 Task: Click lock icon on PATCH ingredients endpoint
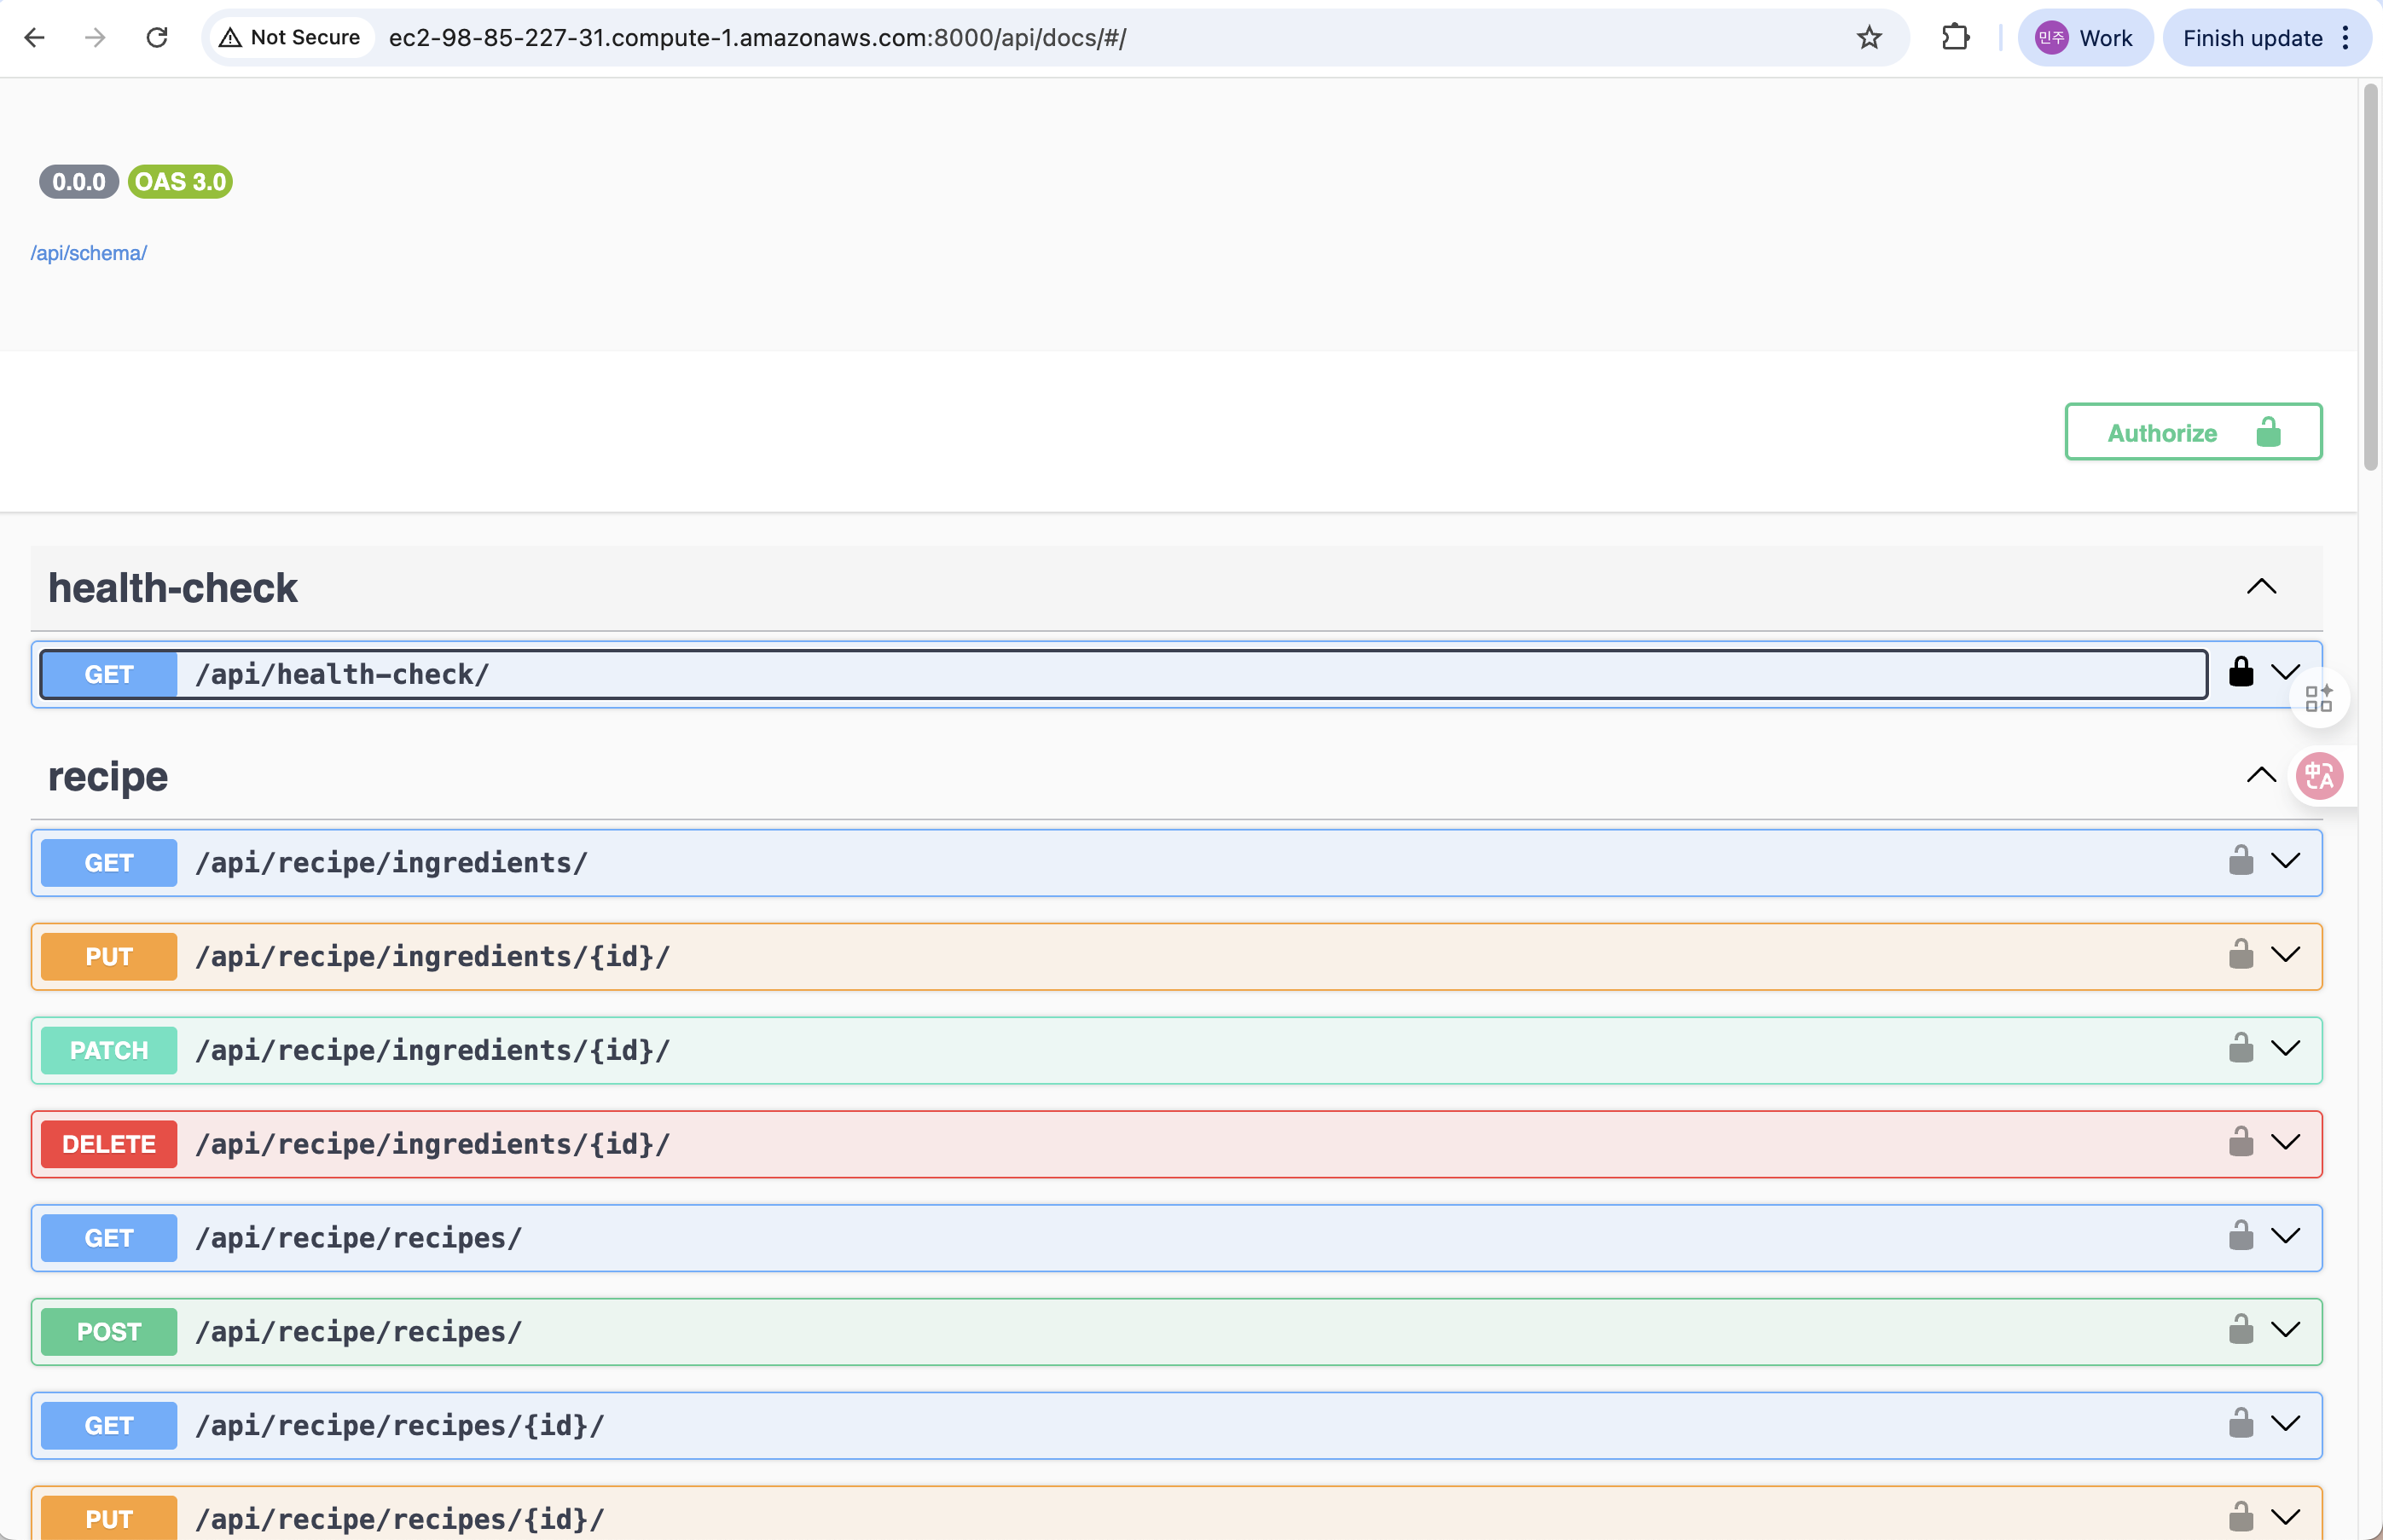coord(2240,1049)
